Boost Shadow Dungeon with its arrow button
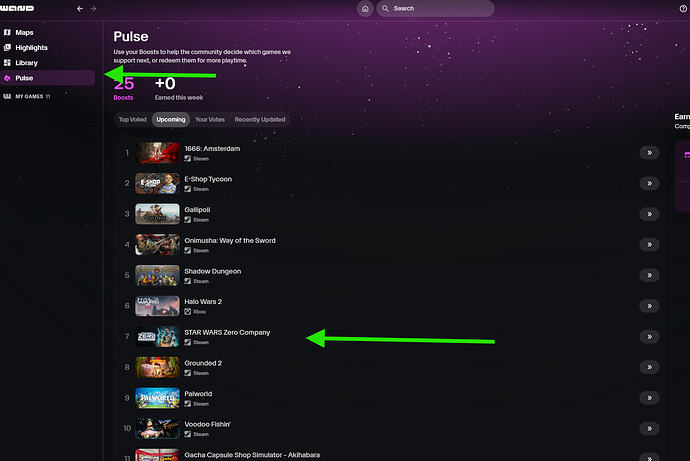The width and height of the screenshot is (690, 461). pos(649,275)
